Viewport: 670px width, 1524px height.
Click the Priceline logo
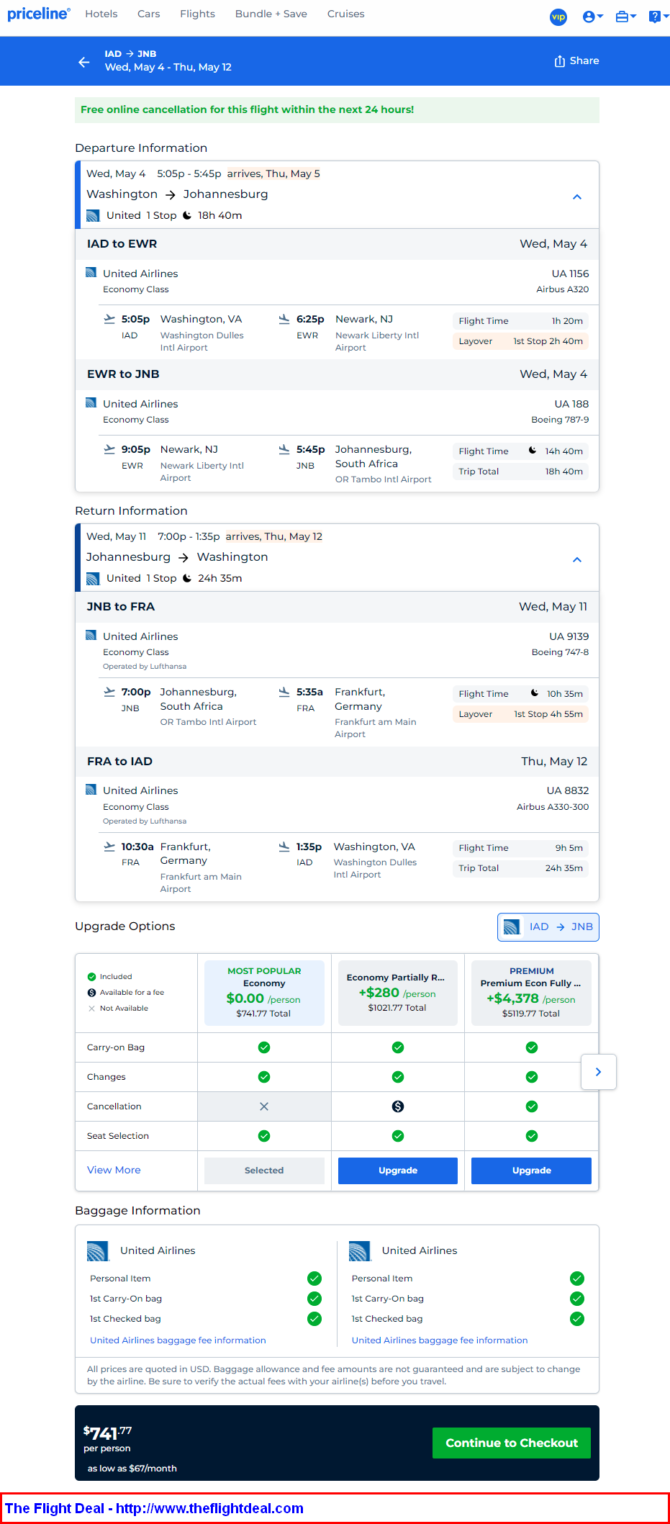coord(39,14)
